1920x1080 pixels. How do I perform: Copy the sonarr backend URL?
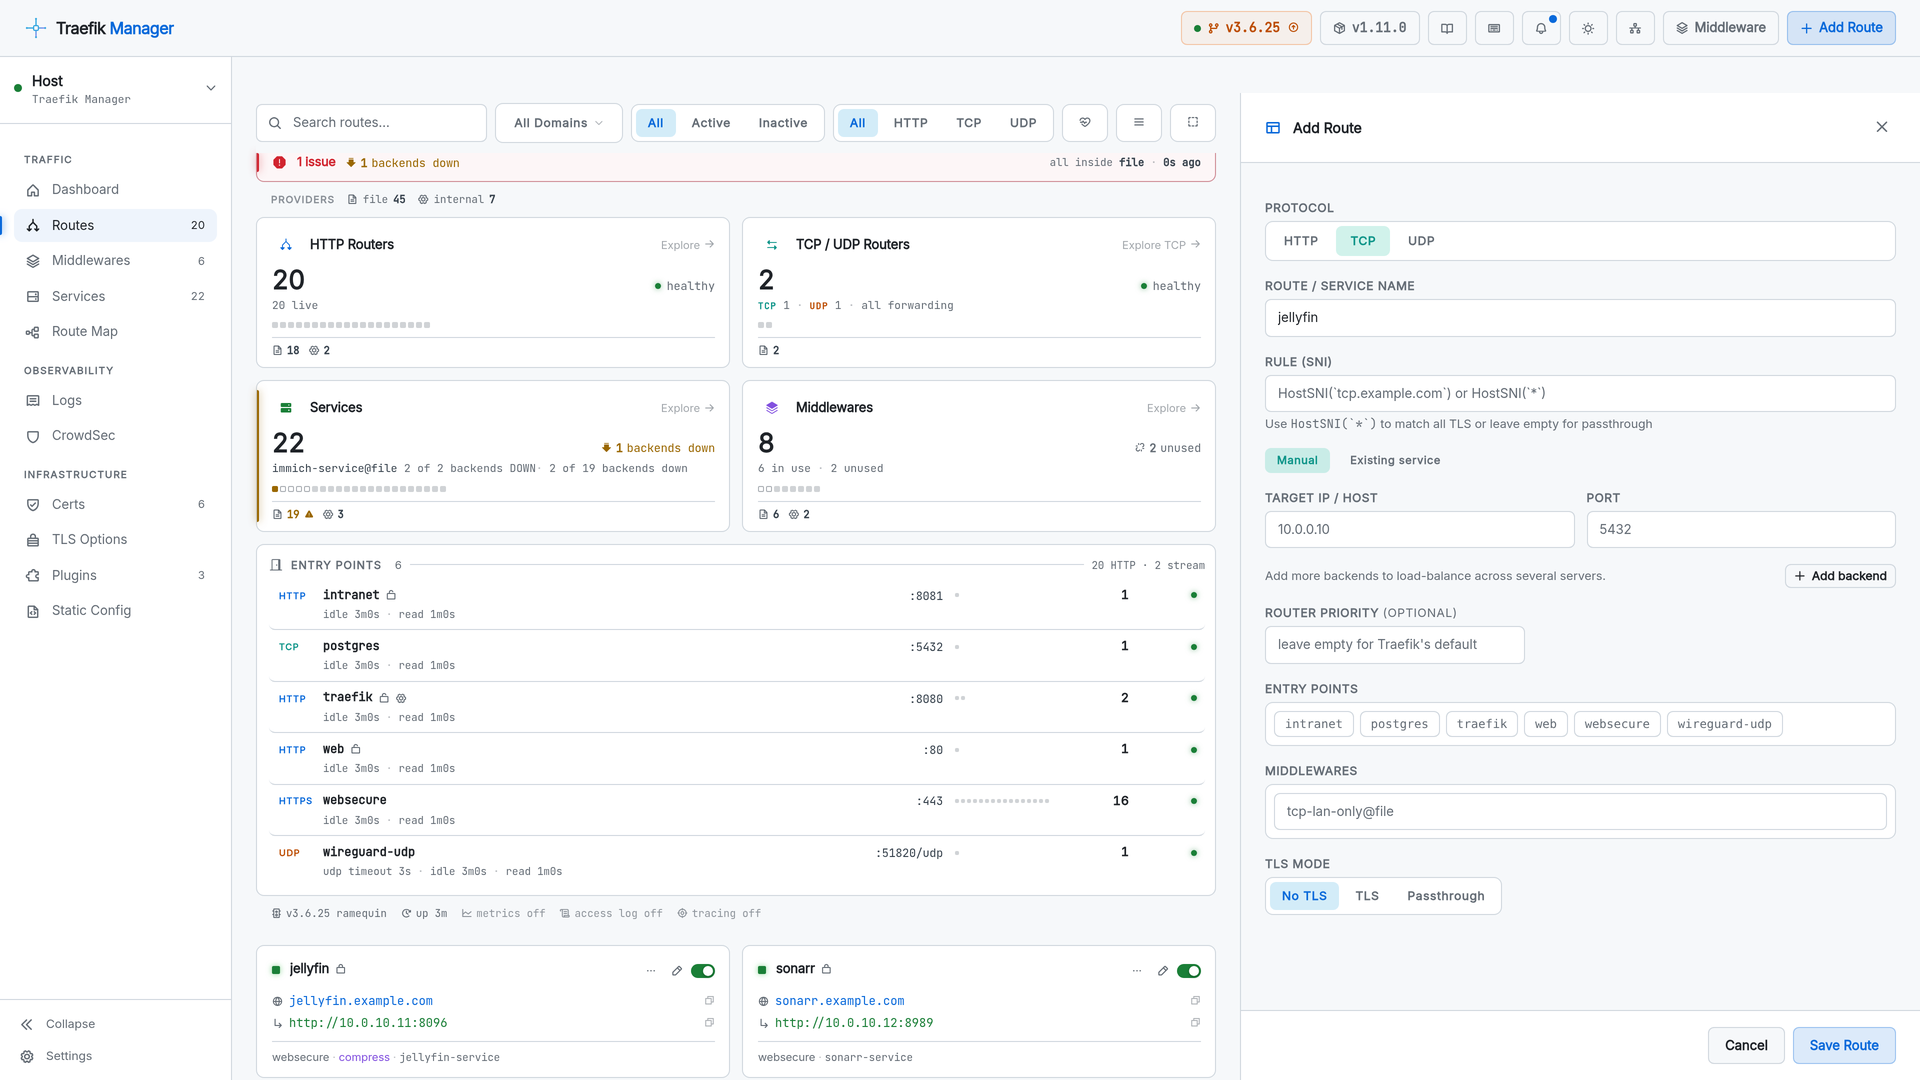coord(1195,1023)
